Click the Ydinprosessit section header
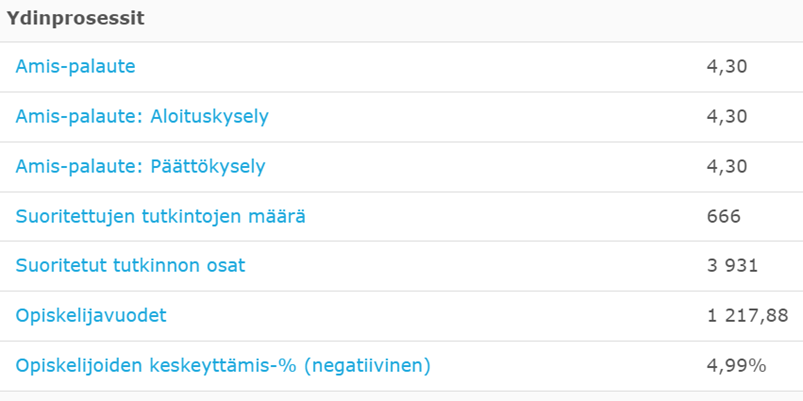This screenshot has width=803, height=401. tap(76, 19)
